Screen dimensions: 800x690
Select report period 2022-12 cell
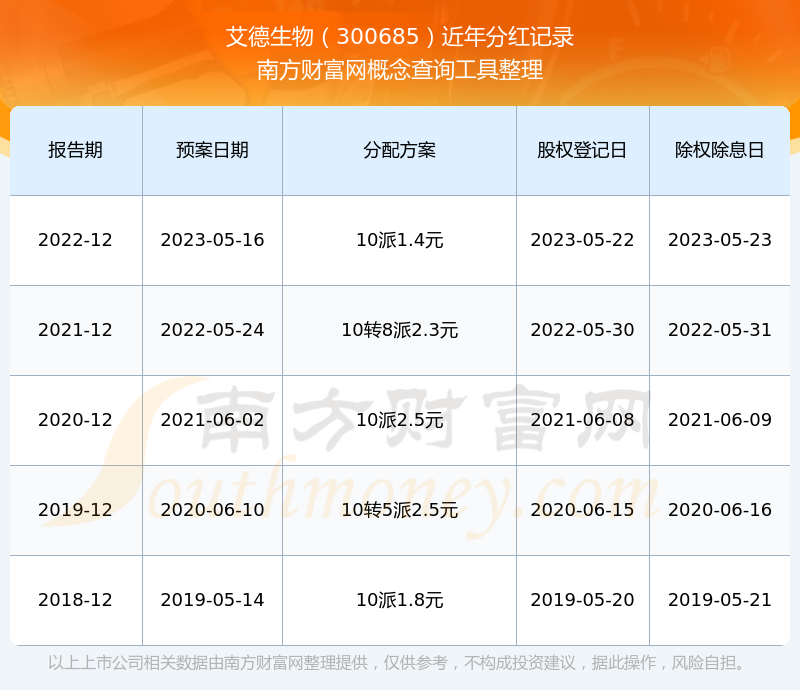click(76, 240)
